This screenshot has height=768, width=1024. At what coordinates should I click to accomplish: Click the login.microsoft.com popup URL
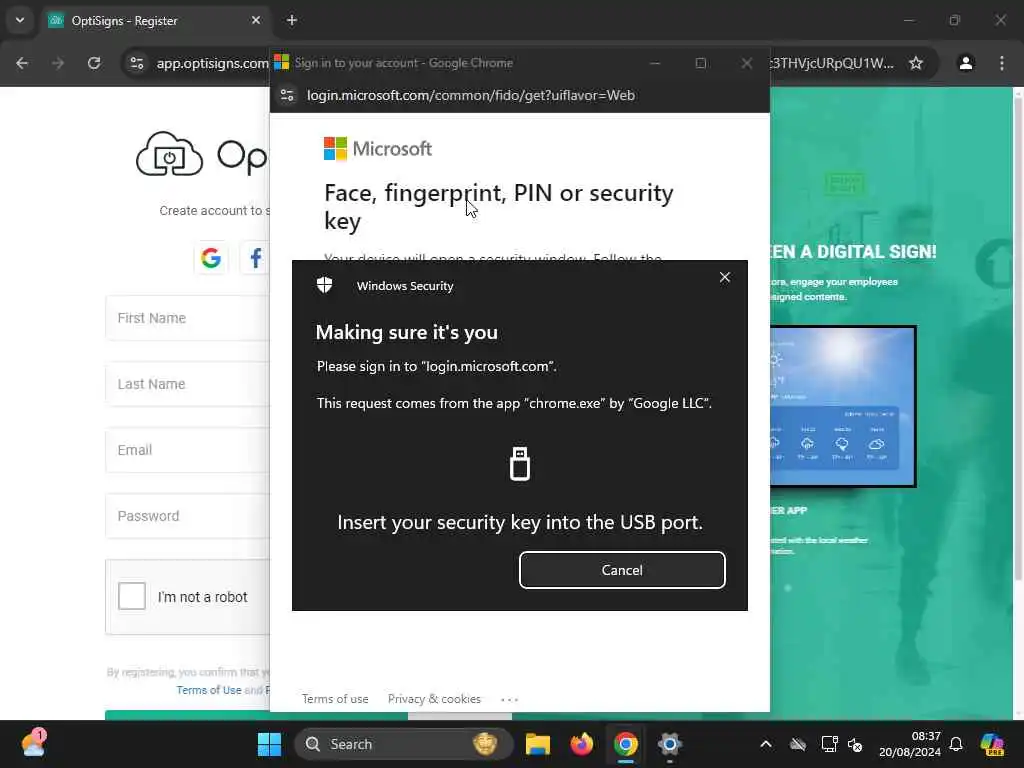coord(471,95)
